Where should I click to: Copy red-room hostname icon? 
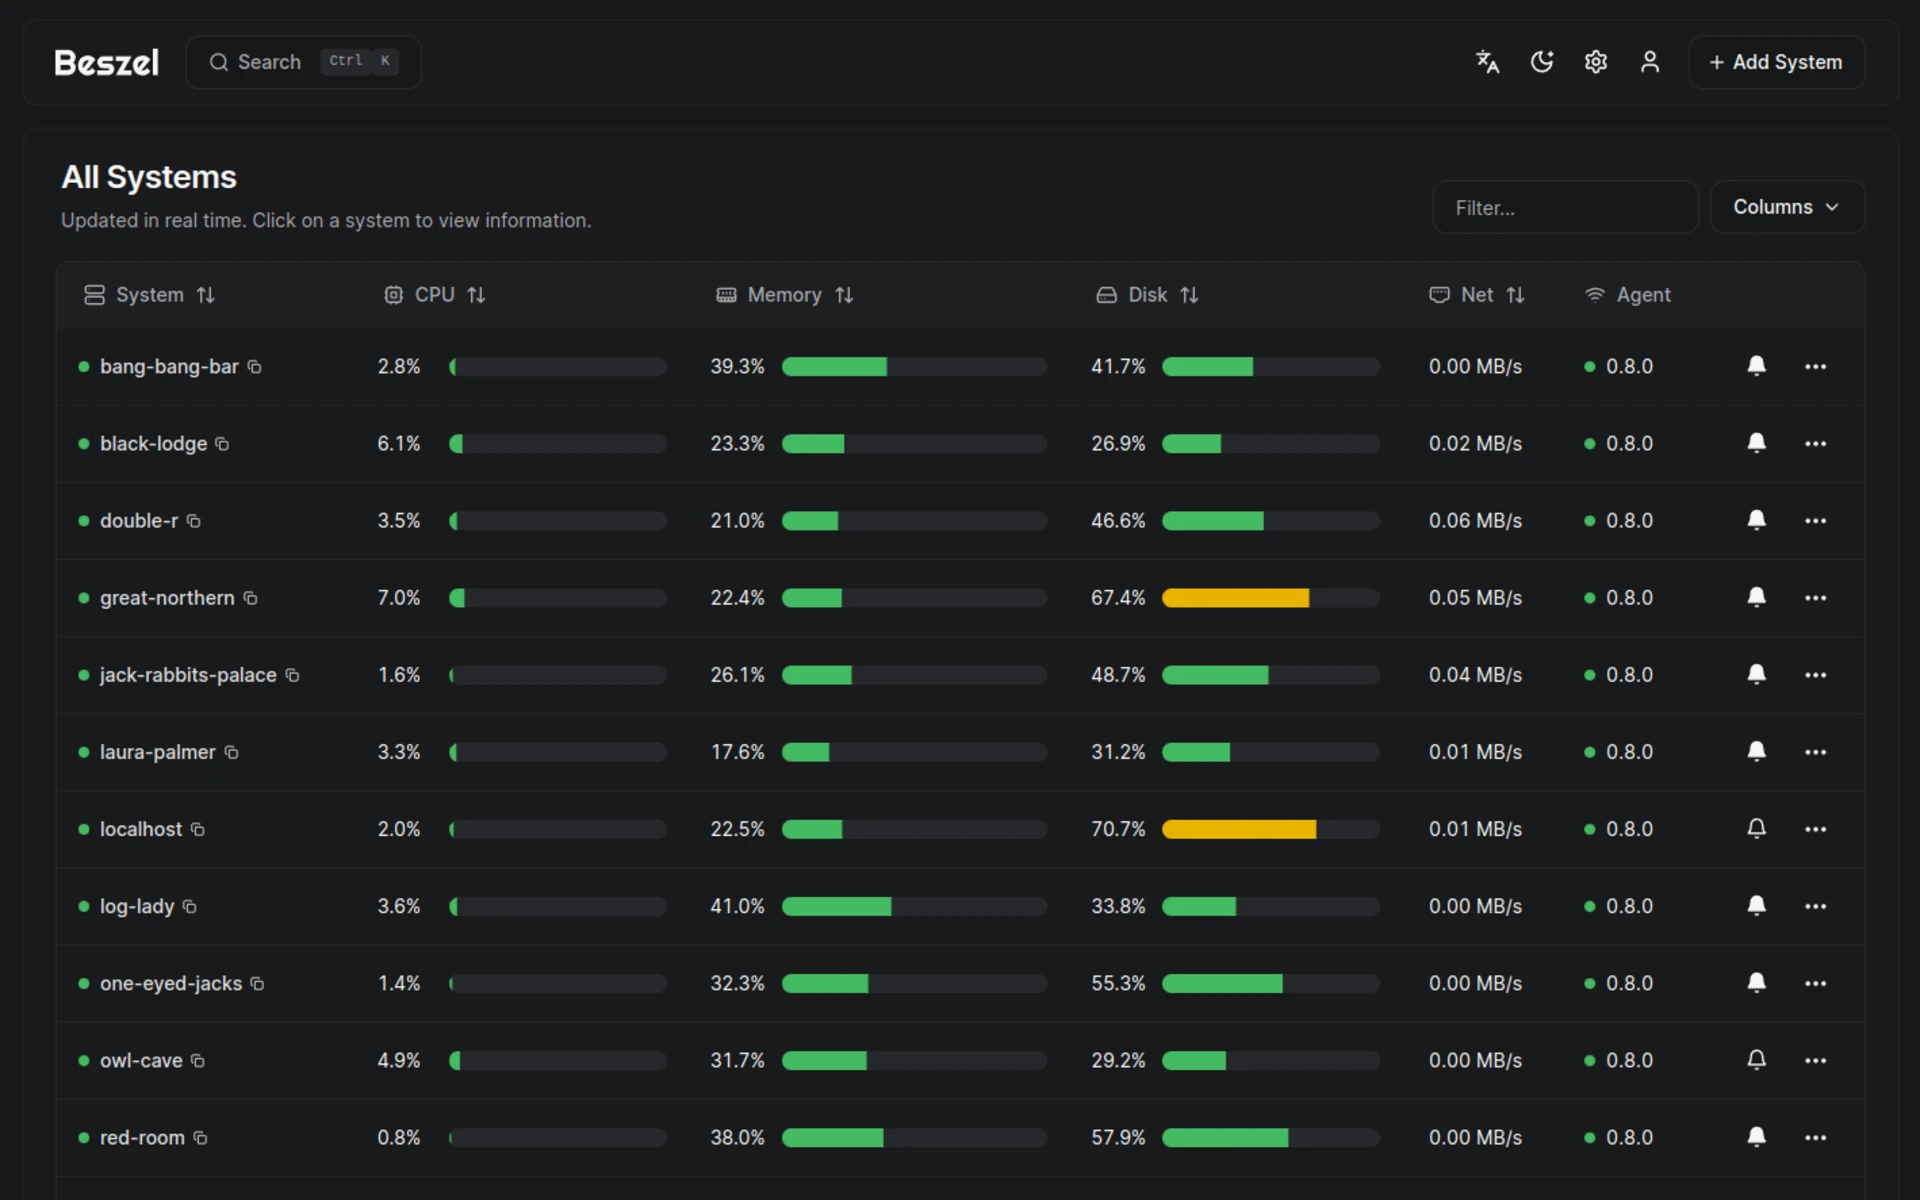(x=200, y=1137)
